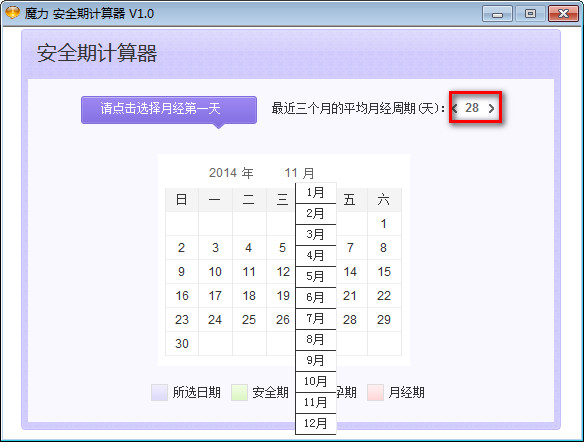The height and width of the screenshot is (442, 584).
Task: Pick November 3 on the calendar
Action: [215, 248]
